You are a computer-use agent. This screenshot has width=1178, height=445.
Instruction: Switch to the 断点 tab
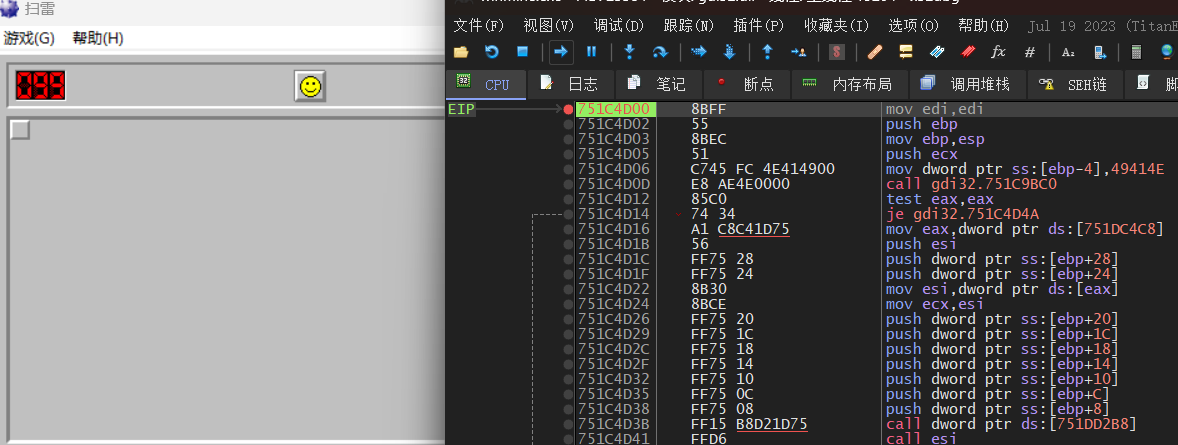(x=746, y=84)
